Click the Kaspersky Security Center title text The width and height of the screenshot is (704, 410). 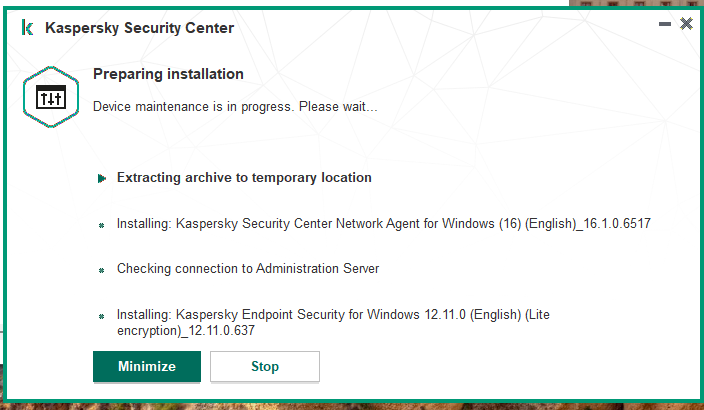click(x=140, y=28)
